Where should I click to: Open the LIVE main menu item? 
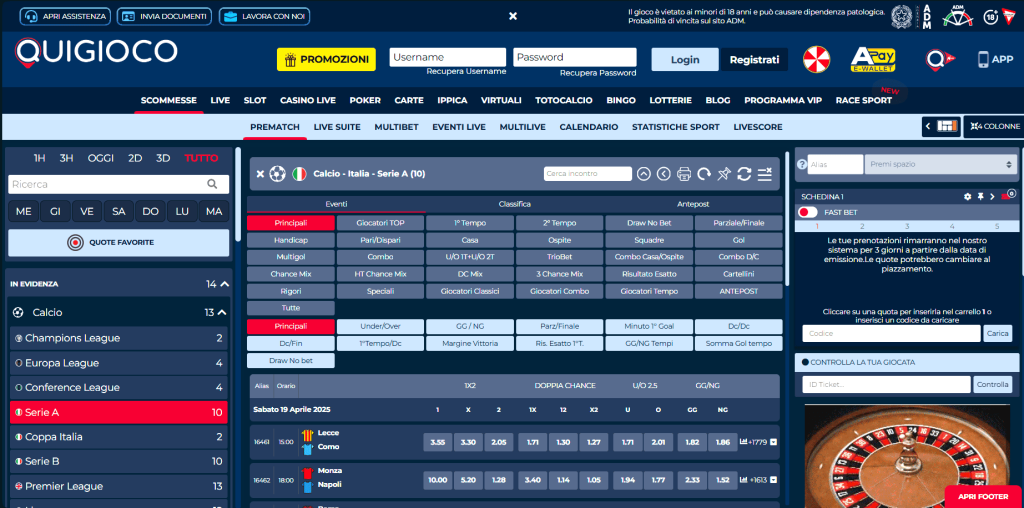220,100
